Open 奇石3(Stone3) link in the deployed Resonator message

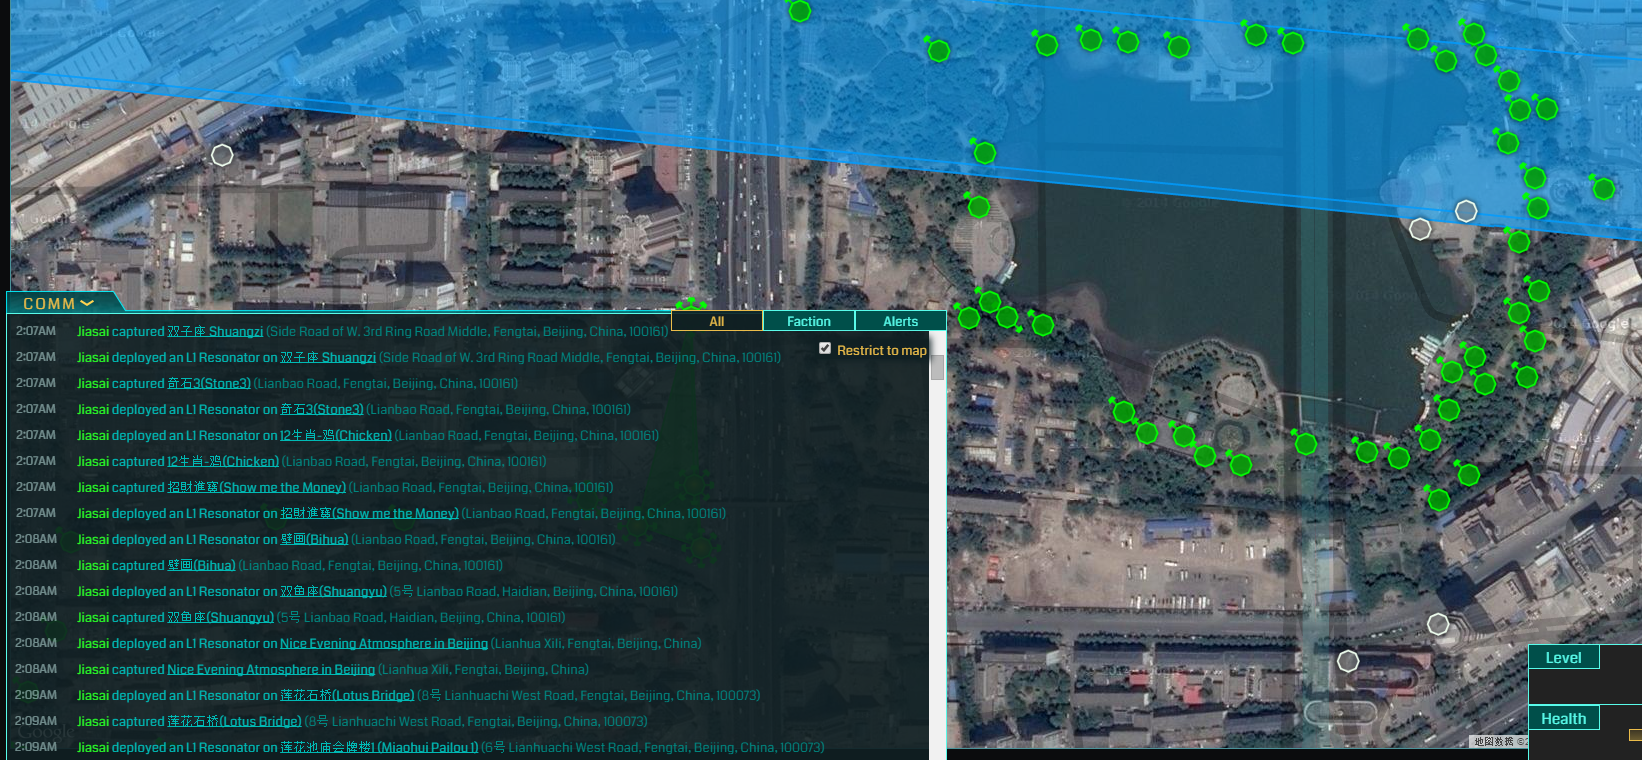[x=322, y=409]
